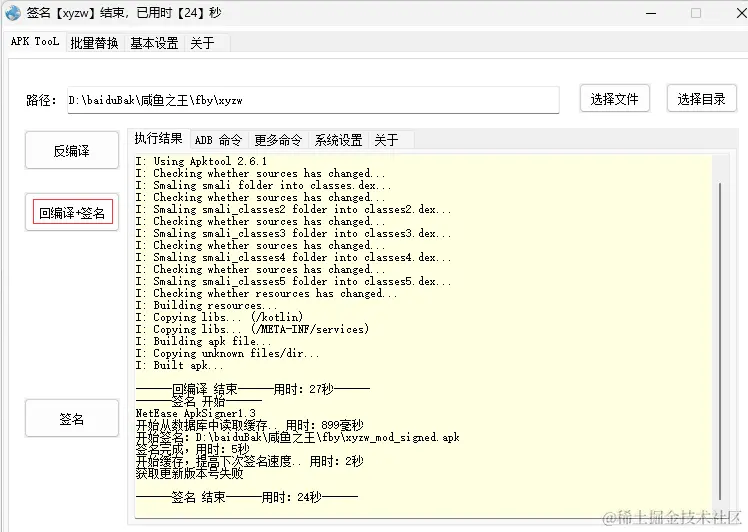The image size is (748, 532).
Task: Click the 反编译 button
Action: 72,151
